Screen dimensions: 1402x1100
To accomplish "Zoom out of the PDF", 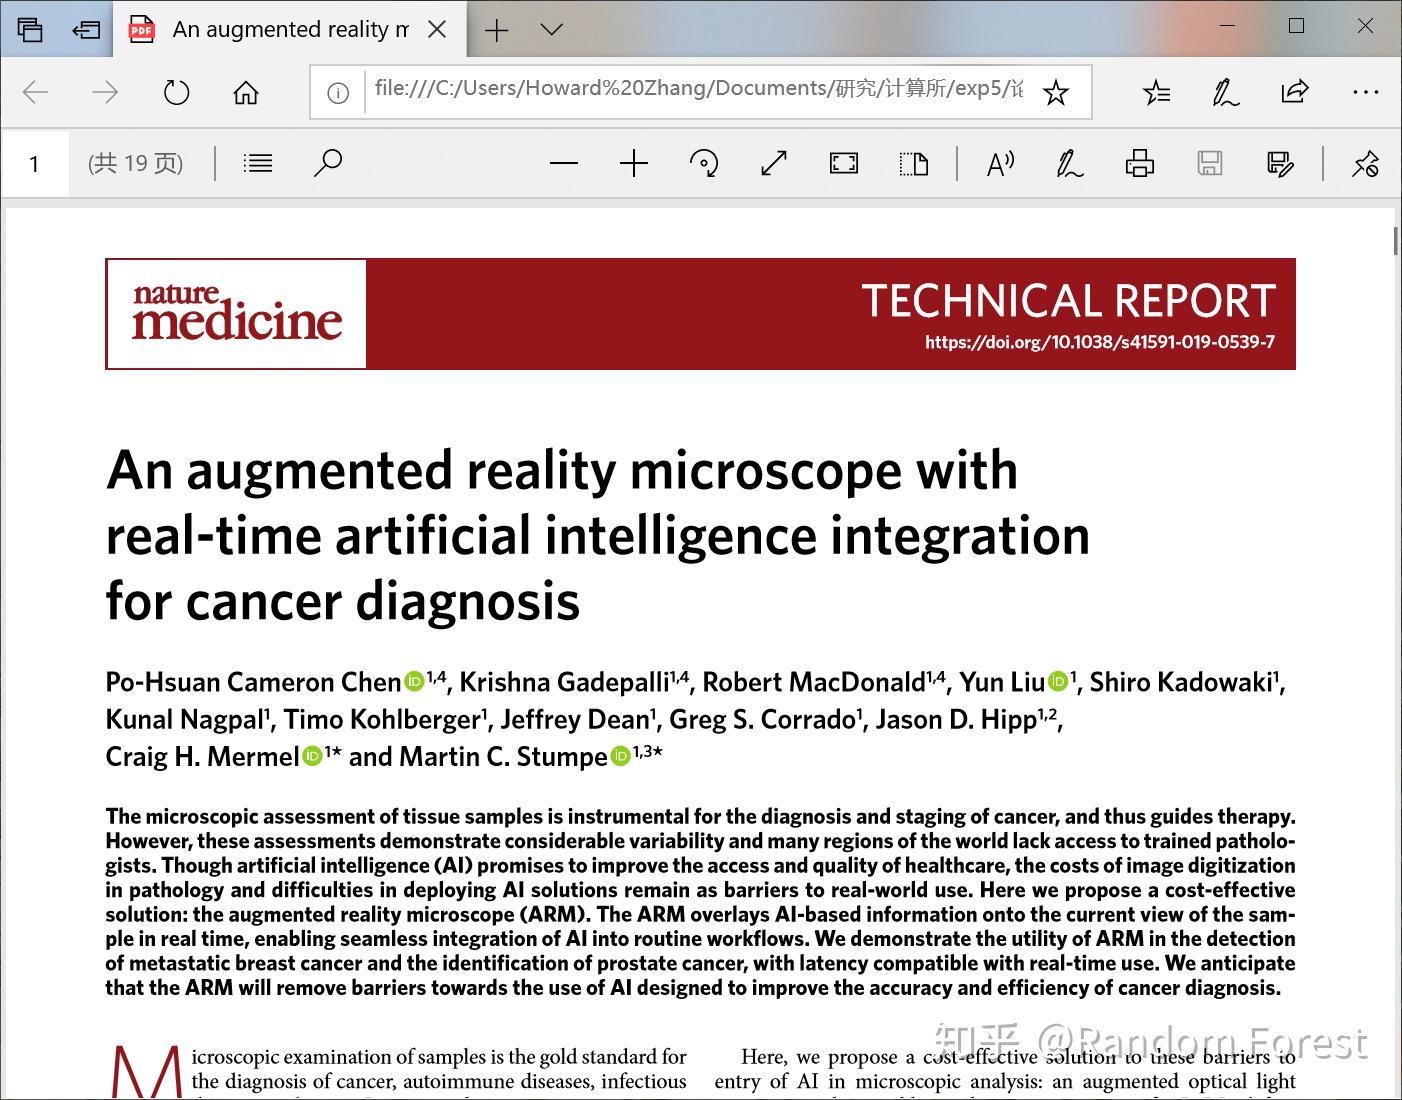I will (x=564, y=163).
